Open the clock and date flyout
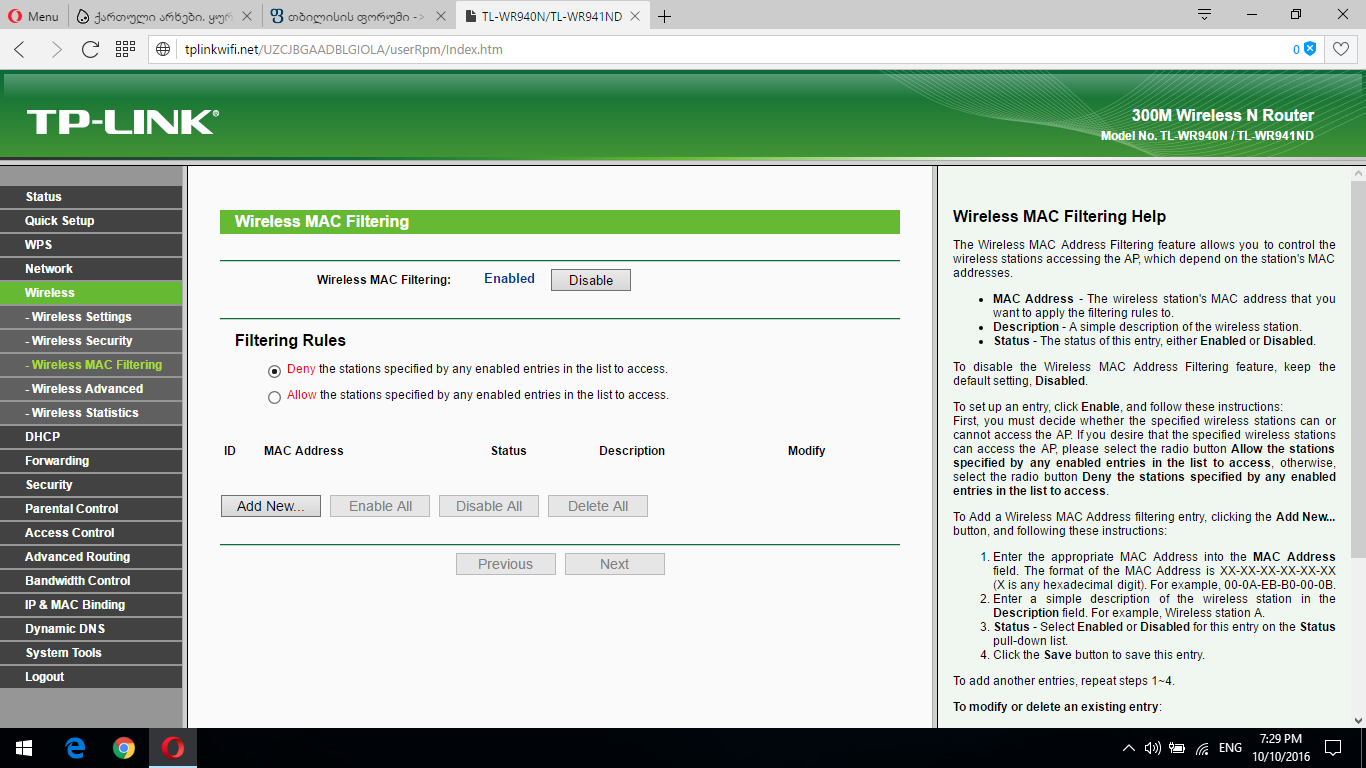Screen dimensions: 1366x768 pos(1280,748)
